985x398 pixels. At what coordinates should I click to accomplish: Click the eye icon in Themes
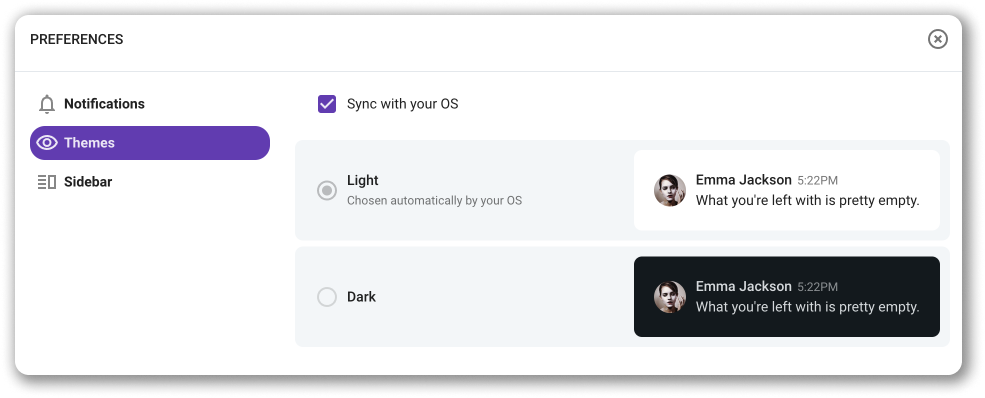47,143
